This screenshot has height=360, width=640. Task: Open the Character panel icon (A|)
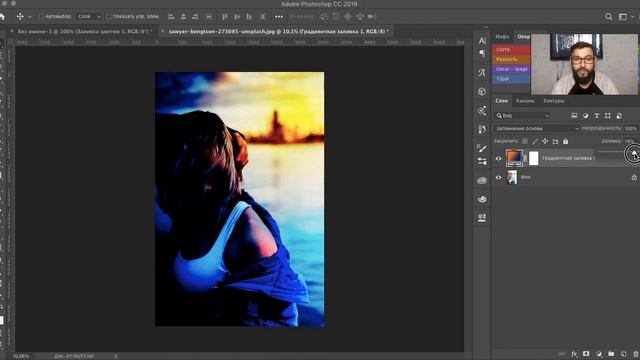pos(482,40)
